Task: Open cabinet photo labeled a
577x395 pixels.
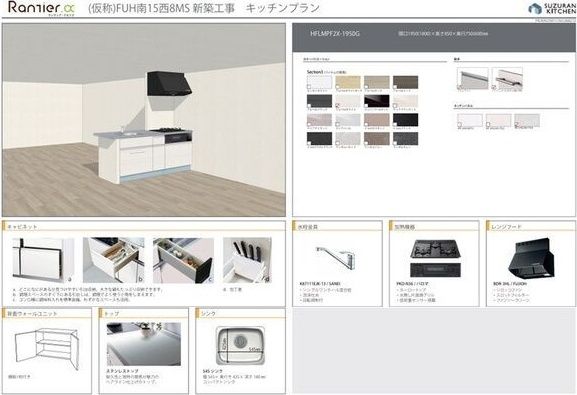Action: point(43,260)
